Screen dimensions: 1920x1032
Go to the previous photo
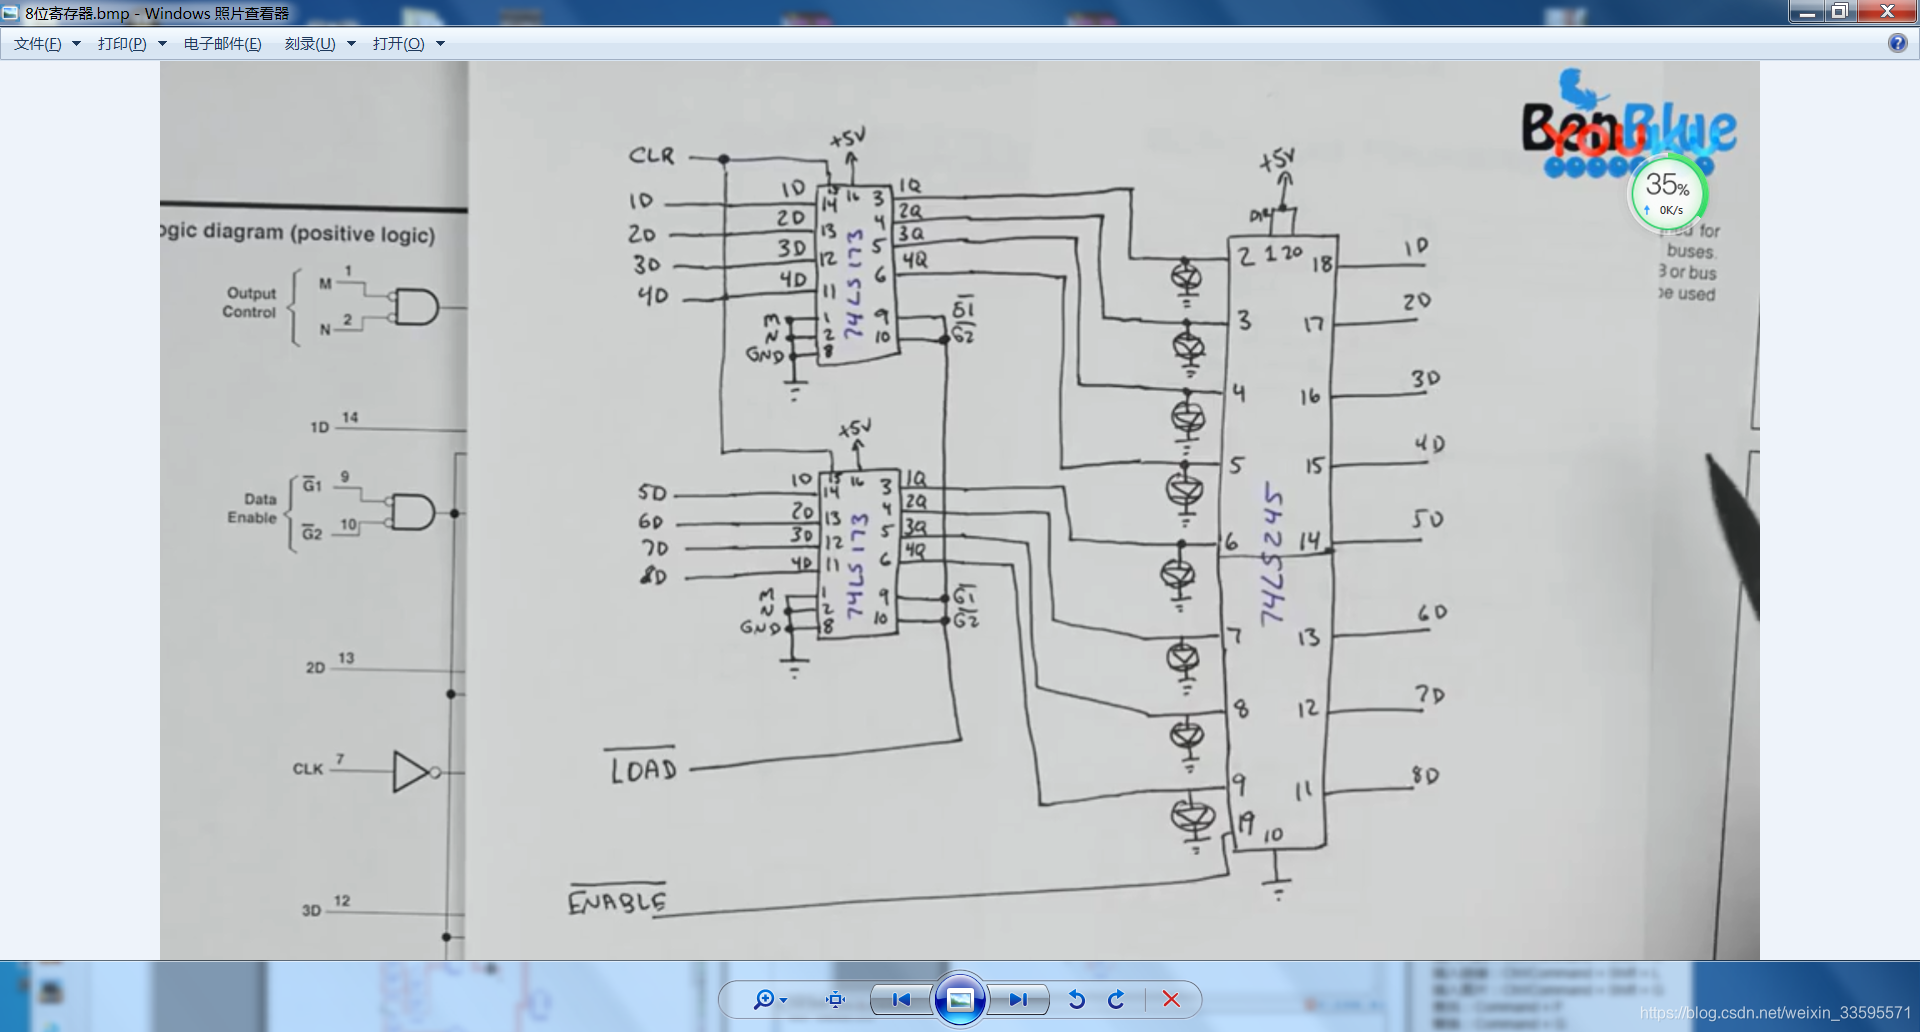[x=901, y=999]
